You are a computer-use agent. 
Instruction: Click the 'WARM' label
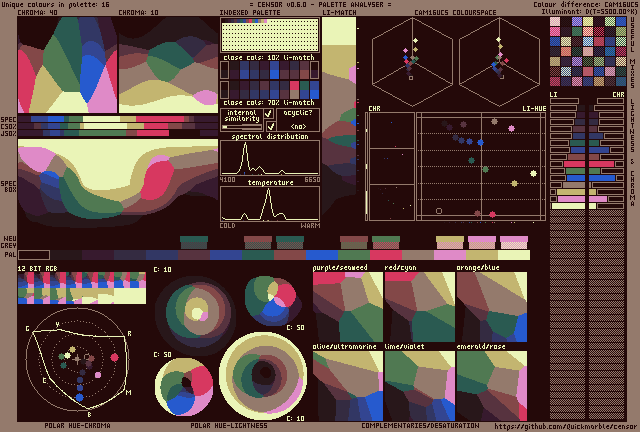[x=310, y=225]
